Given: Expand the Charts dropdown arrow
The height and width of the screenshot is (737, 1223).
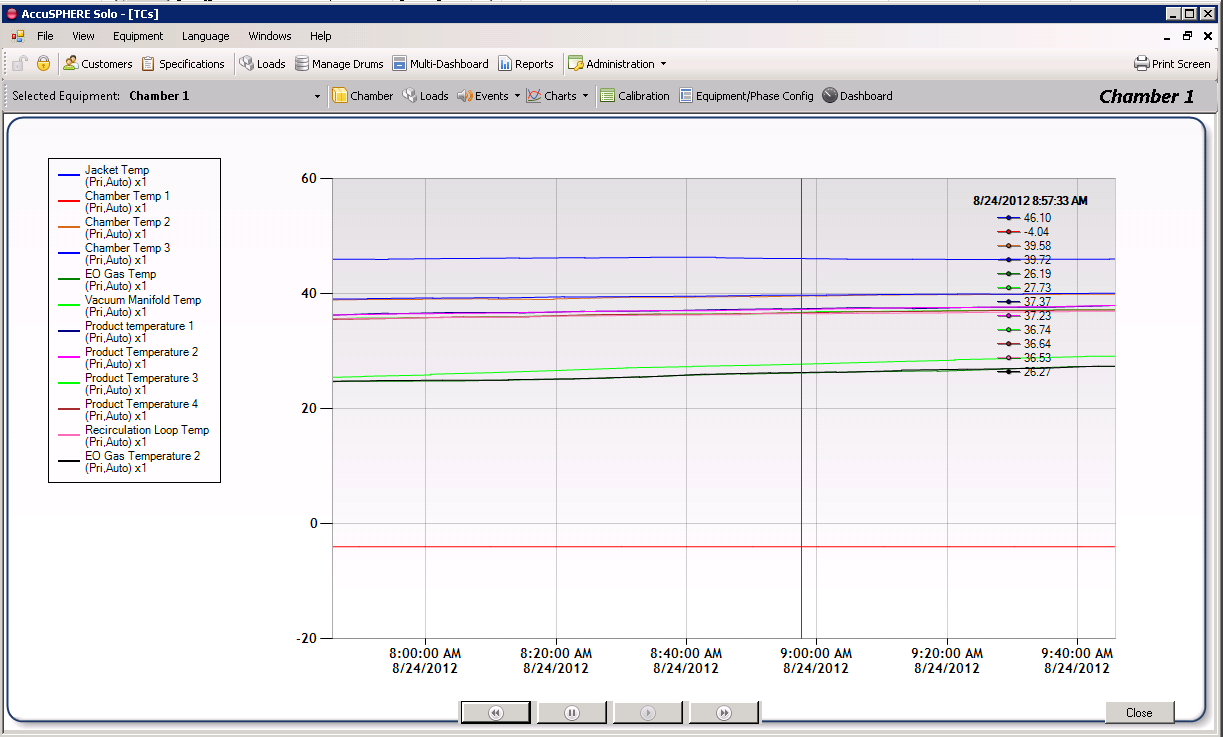Looking at the screenshot, I should tap(585, 97).
